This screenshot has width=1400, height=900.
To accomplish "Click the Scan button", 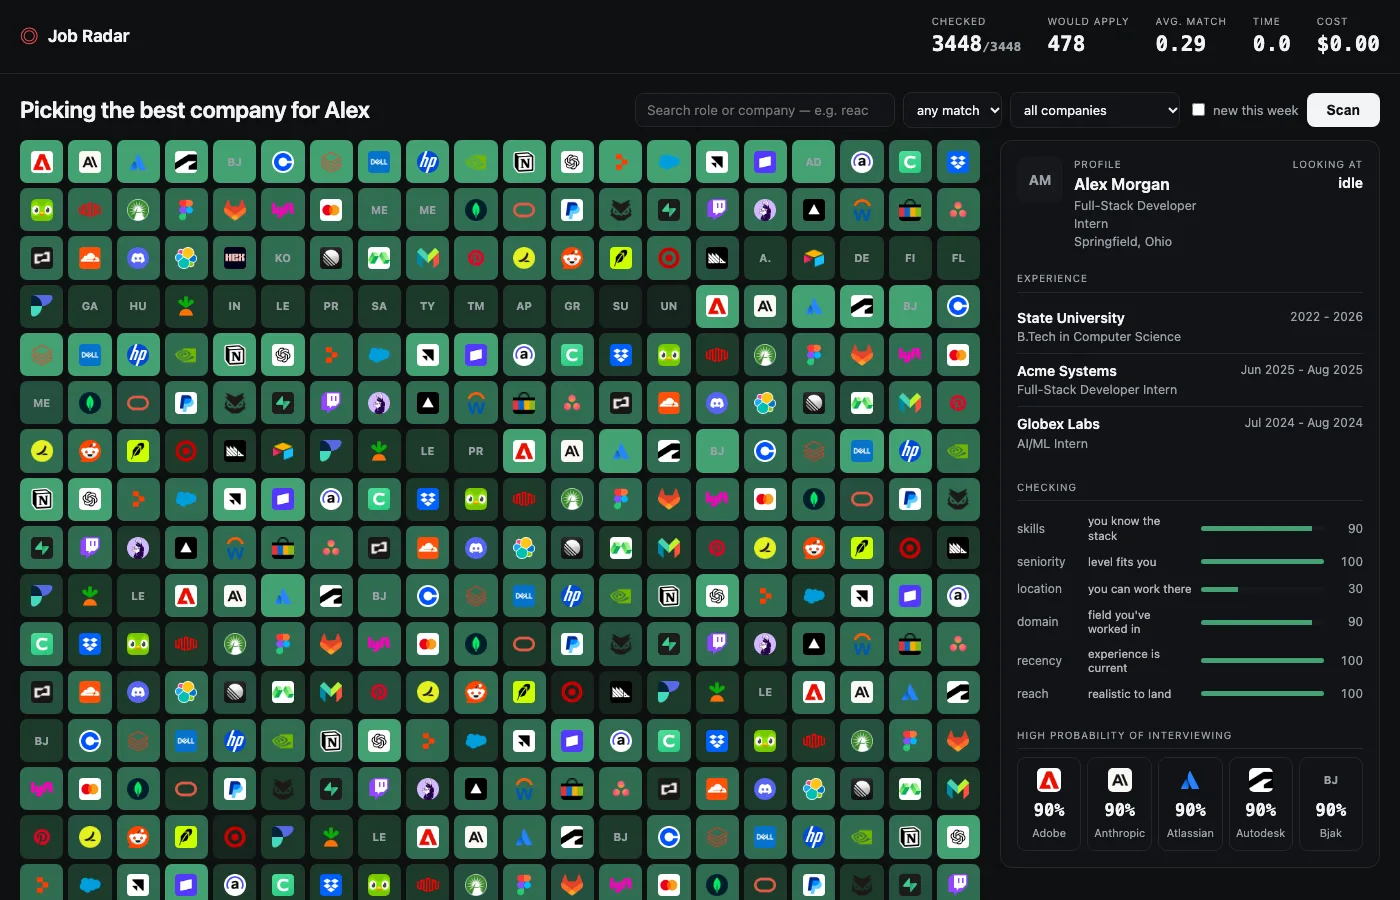I will [1343, 110].
